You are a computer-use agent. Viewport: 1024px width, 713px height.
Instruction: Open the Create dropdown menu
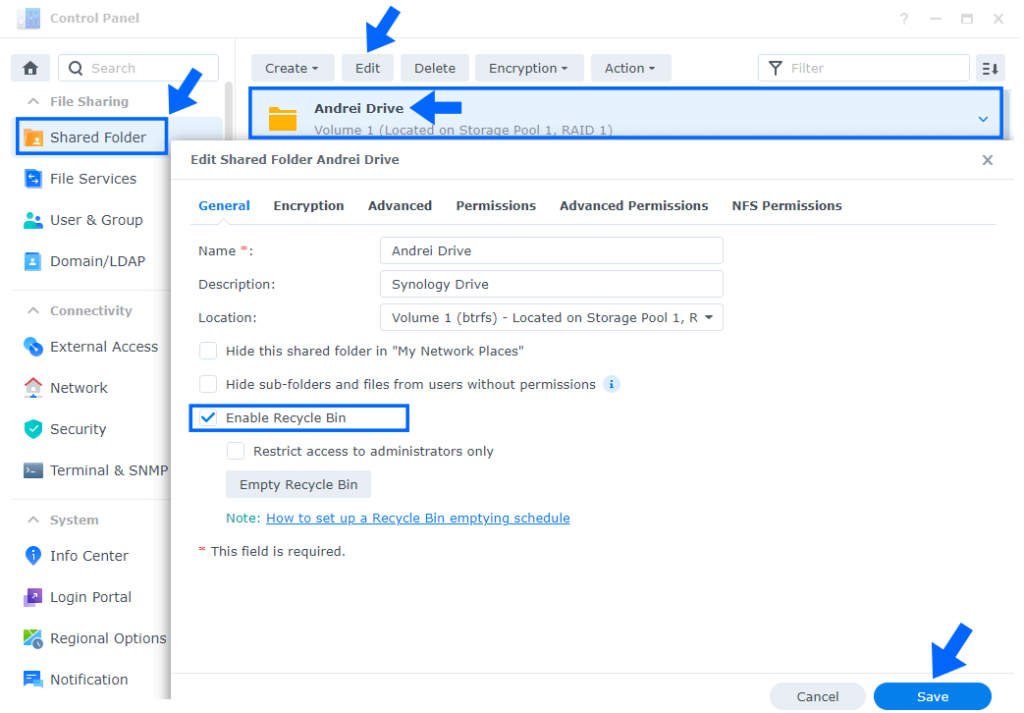(292, 67)
